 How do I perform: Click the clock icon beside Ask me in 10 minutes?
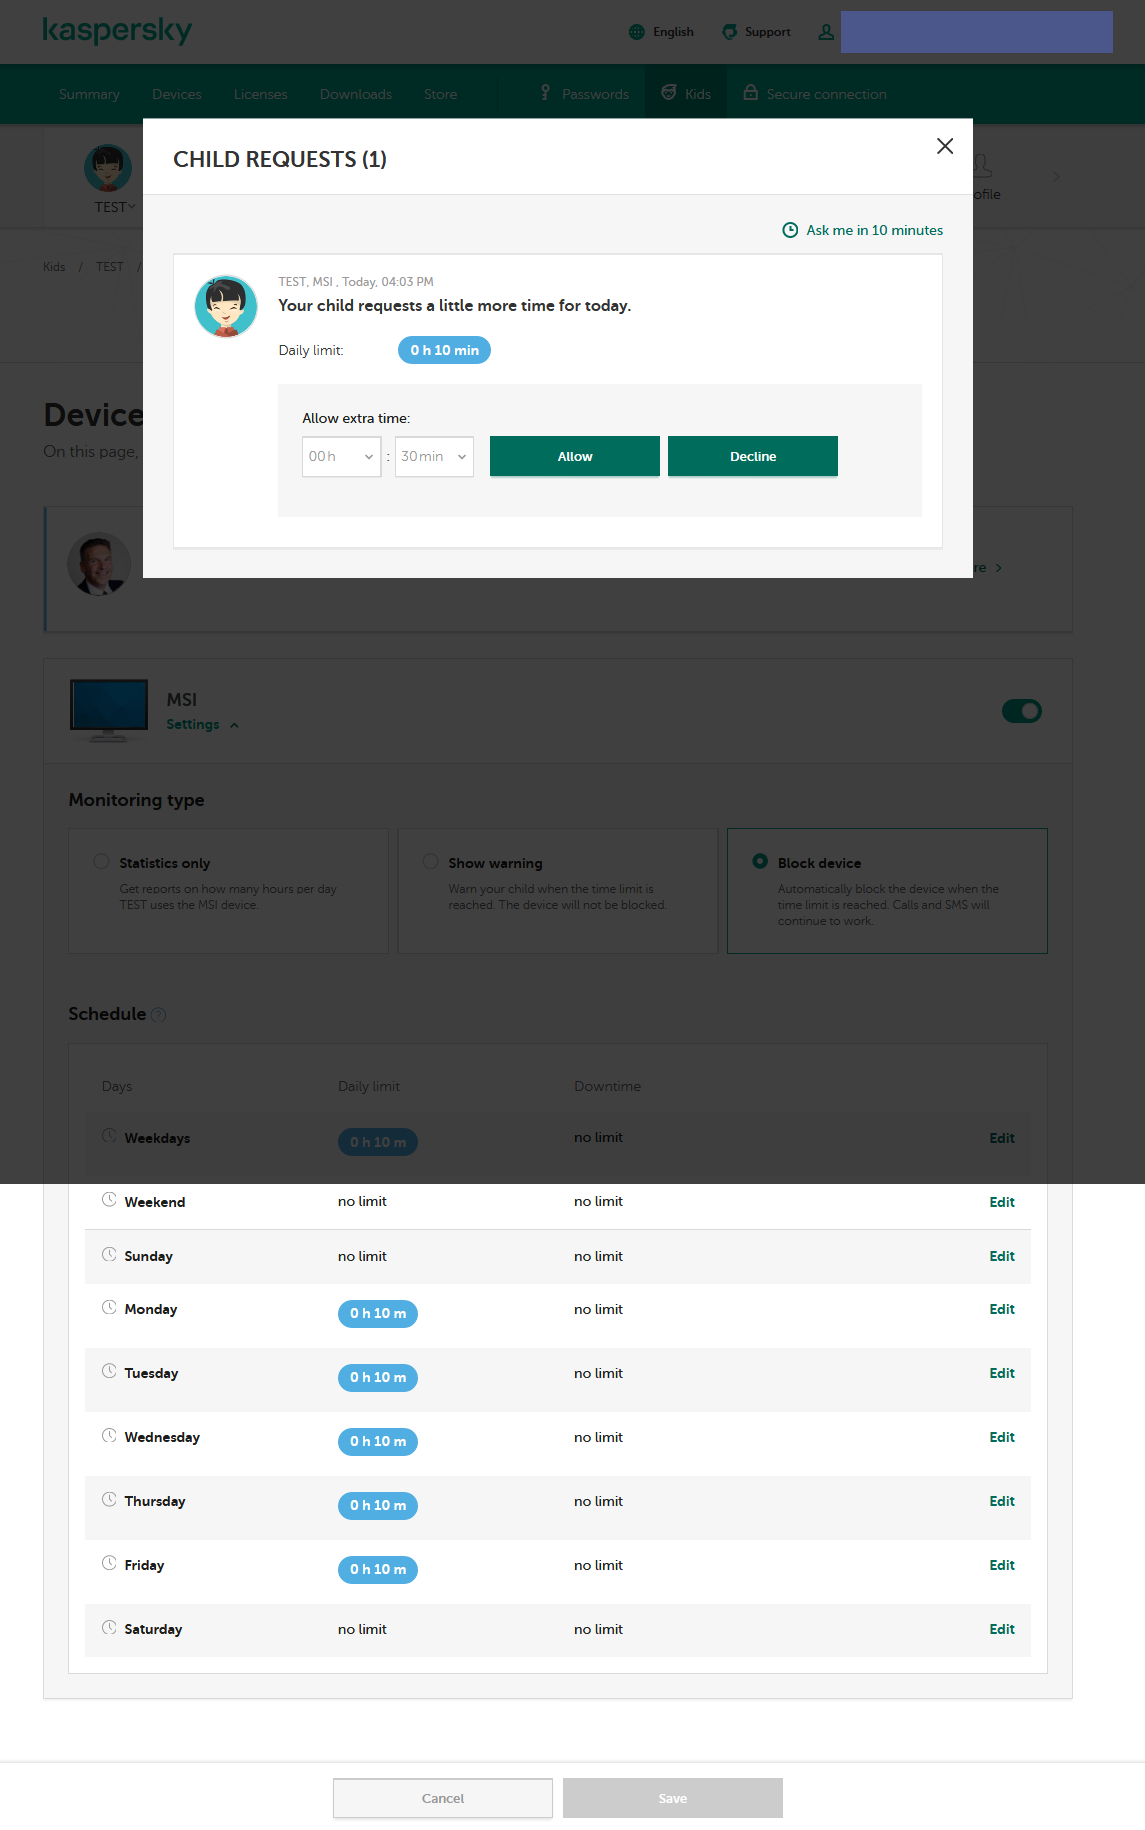tap(790, 230)
